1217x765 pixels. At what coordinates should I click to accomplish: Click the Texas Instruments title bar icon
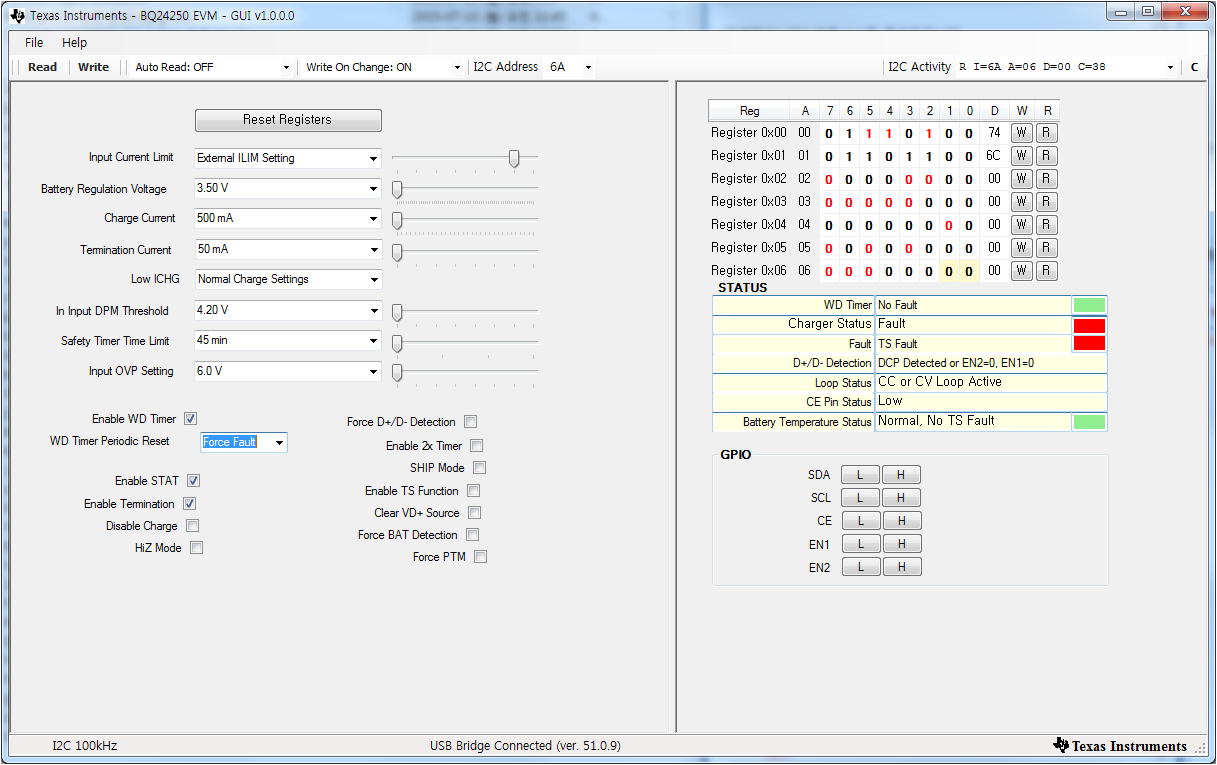(17, 16)
